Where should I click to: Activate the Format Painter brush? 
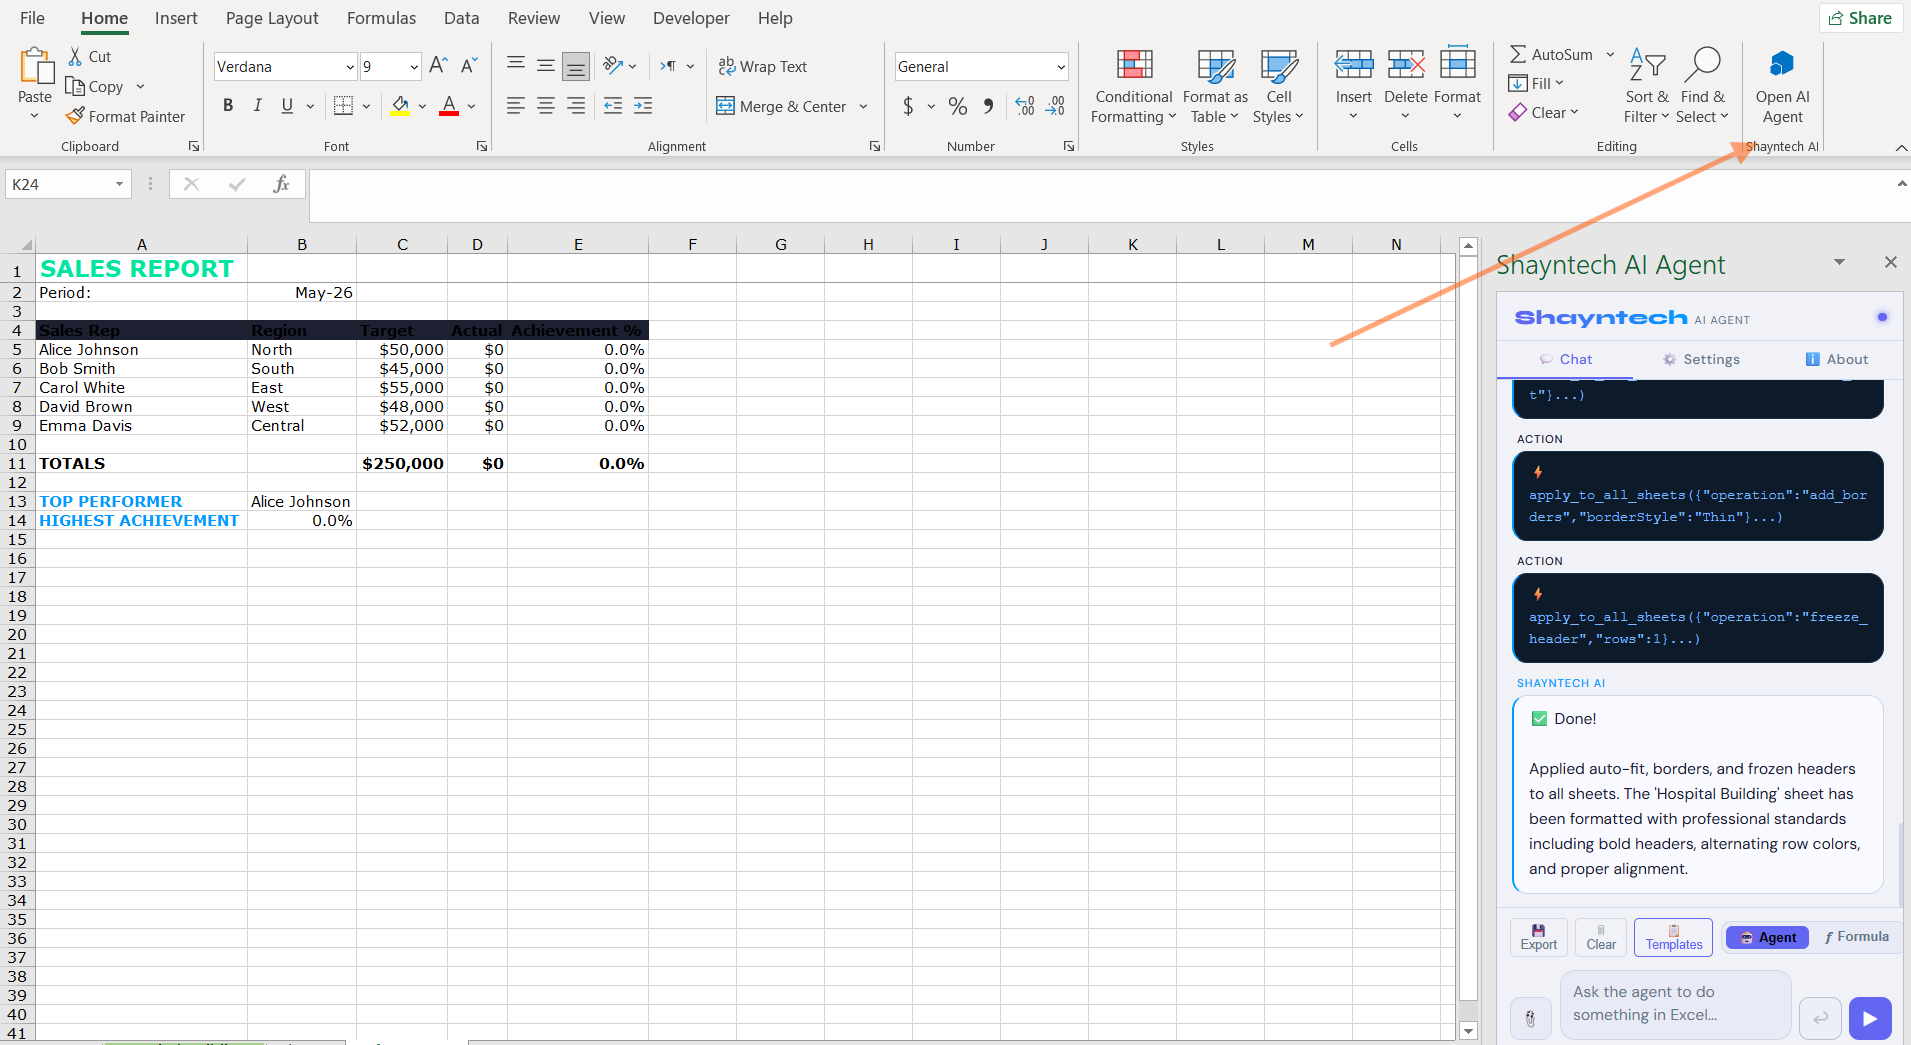(75, 116)
